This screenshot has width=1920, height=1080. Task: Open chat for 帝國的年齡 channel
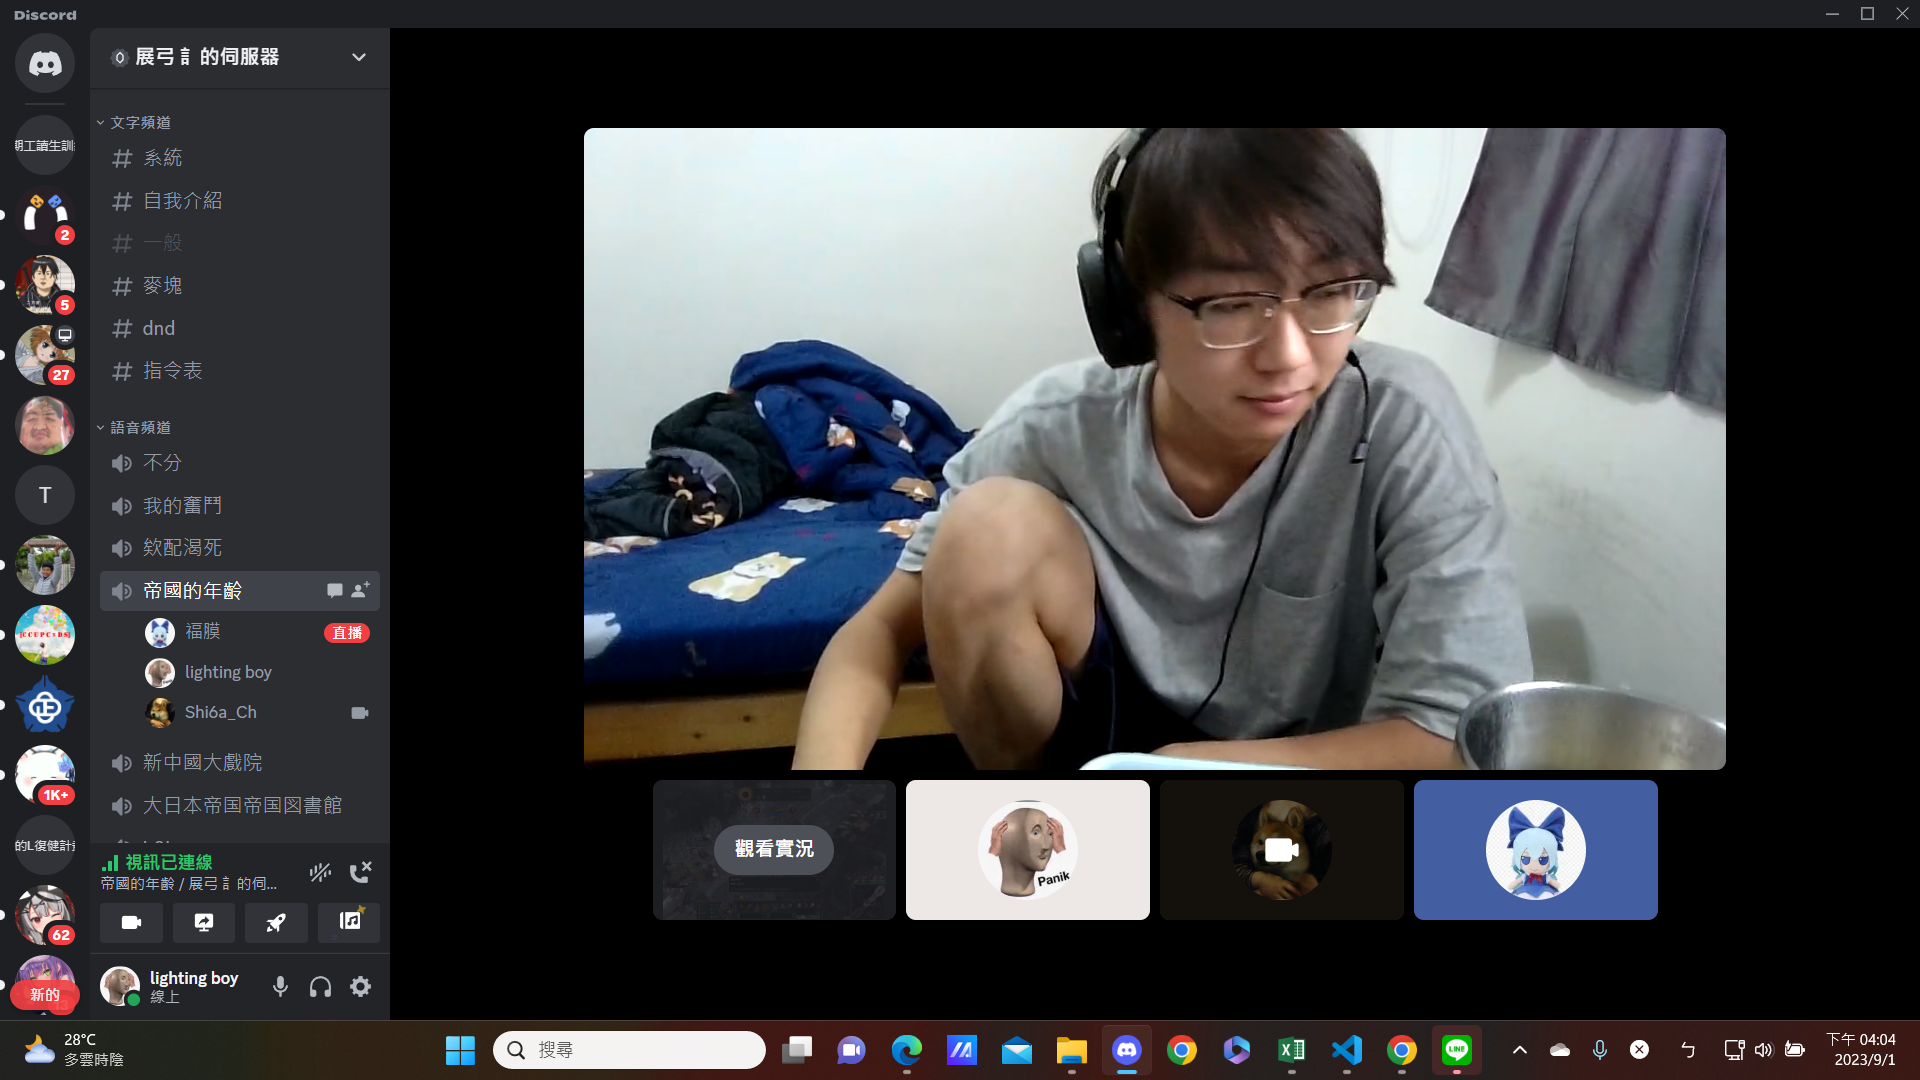pos(335,591)
